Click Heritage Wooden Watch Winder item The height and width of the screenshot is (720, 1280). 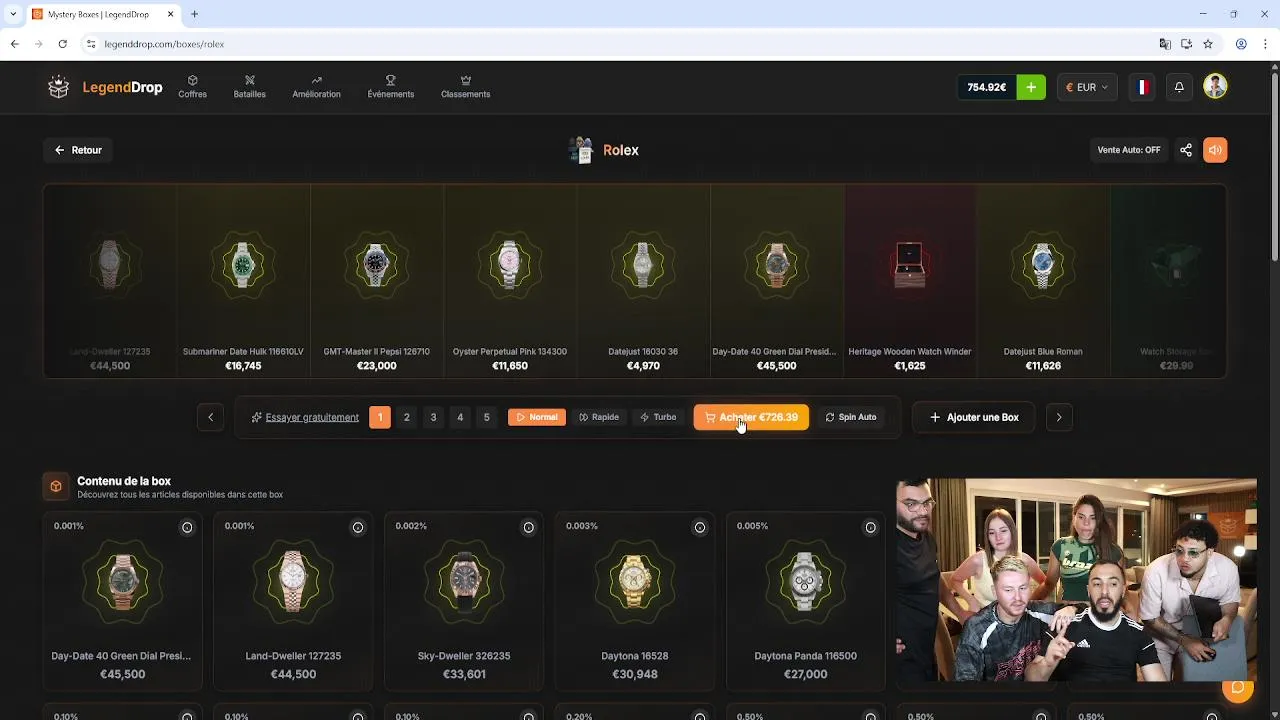(909, 281)
